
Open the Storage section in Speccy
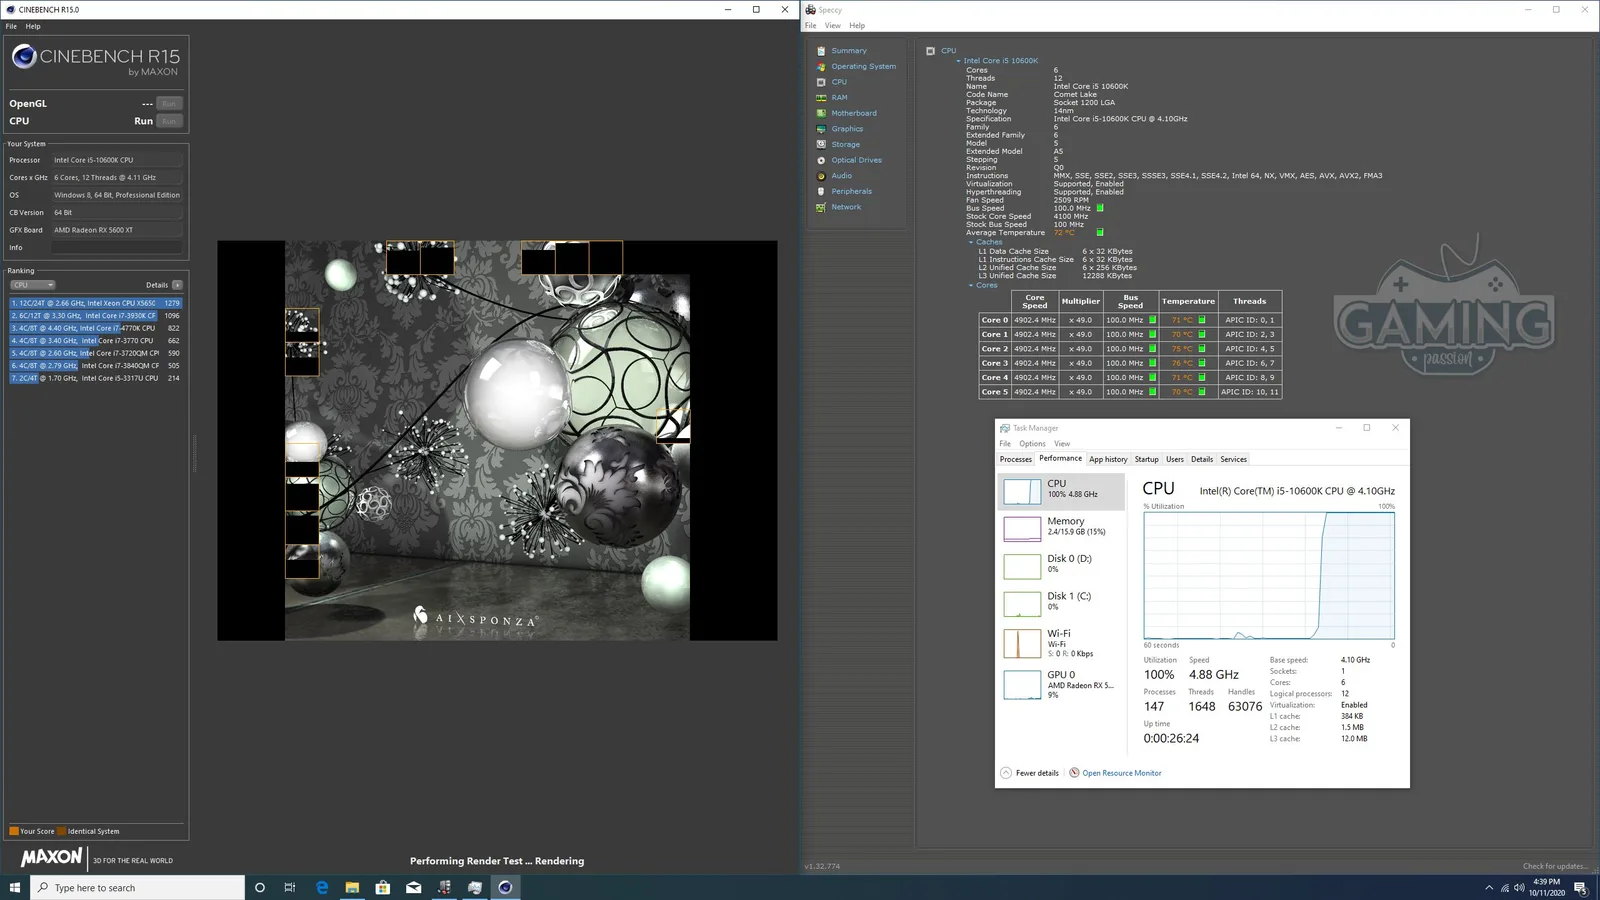(845, 145)
